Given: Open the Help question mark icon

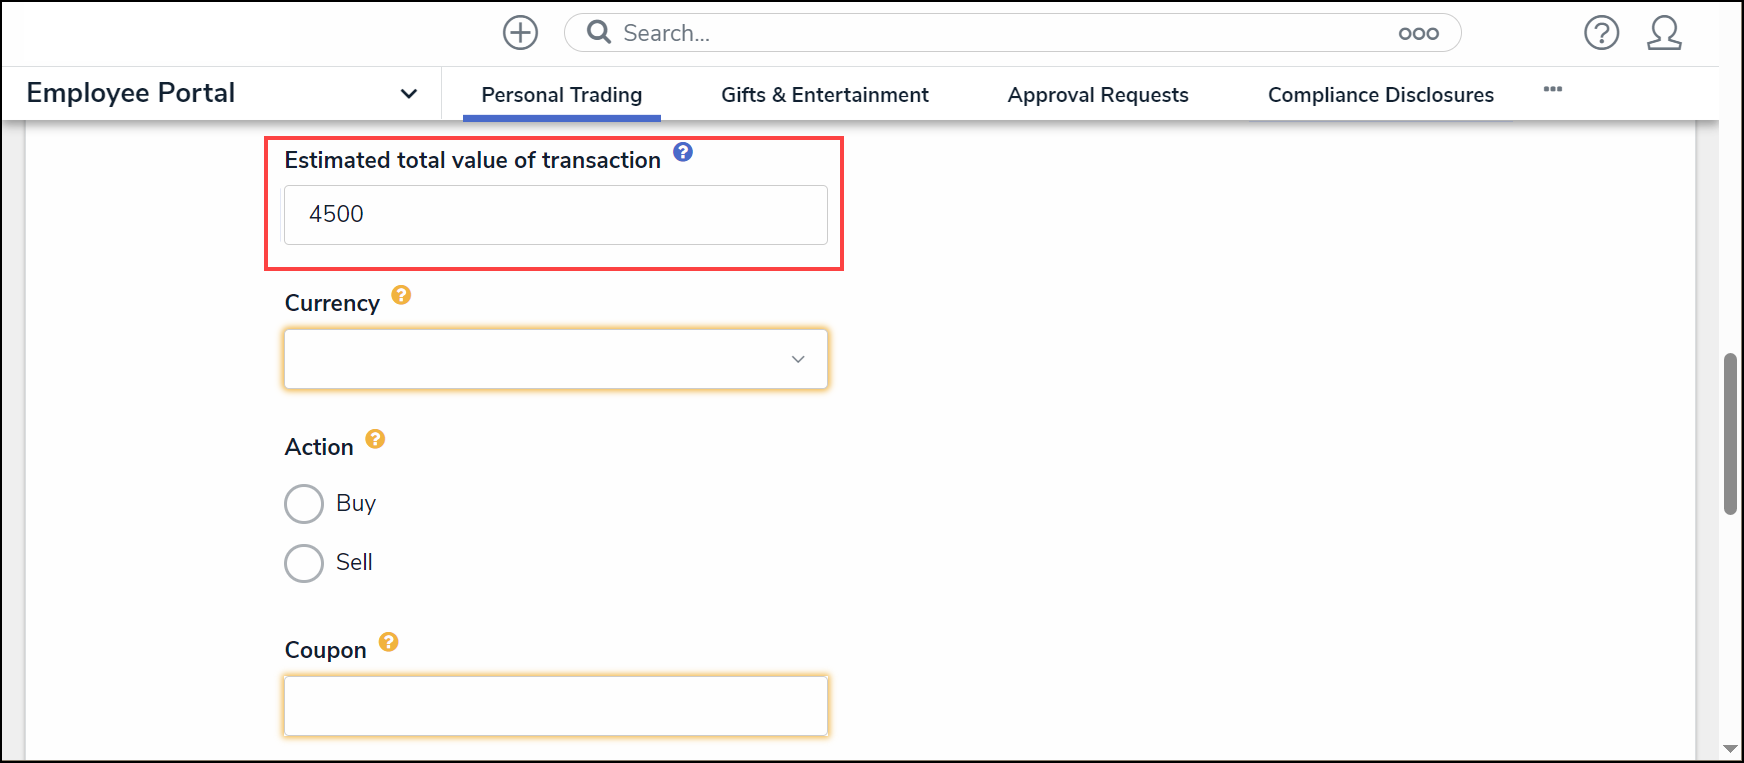Looking at the screenshot, I should 1601,33.
